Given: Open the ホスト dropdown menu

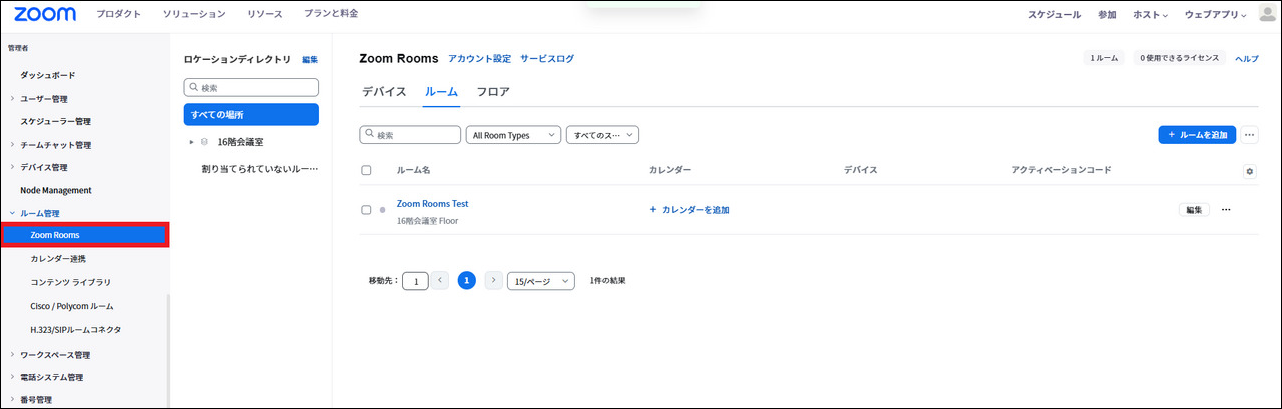Looking at the screenshot, I should click(1150, 15).
